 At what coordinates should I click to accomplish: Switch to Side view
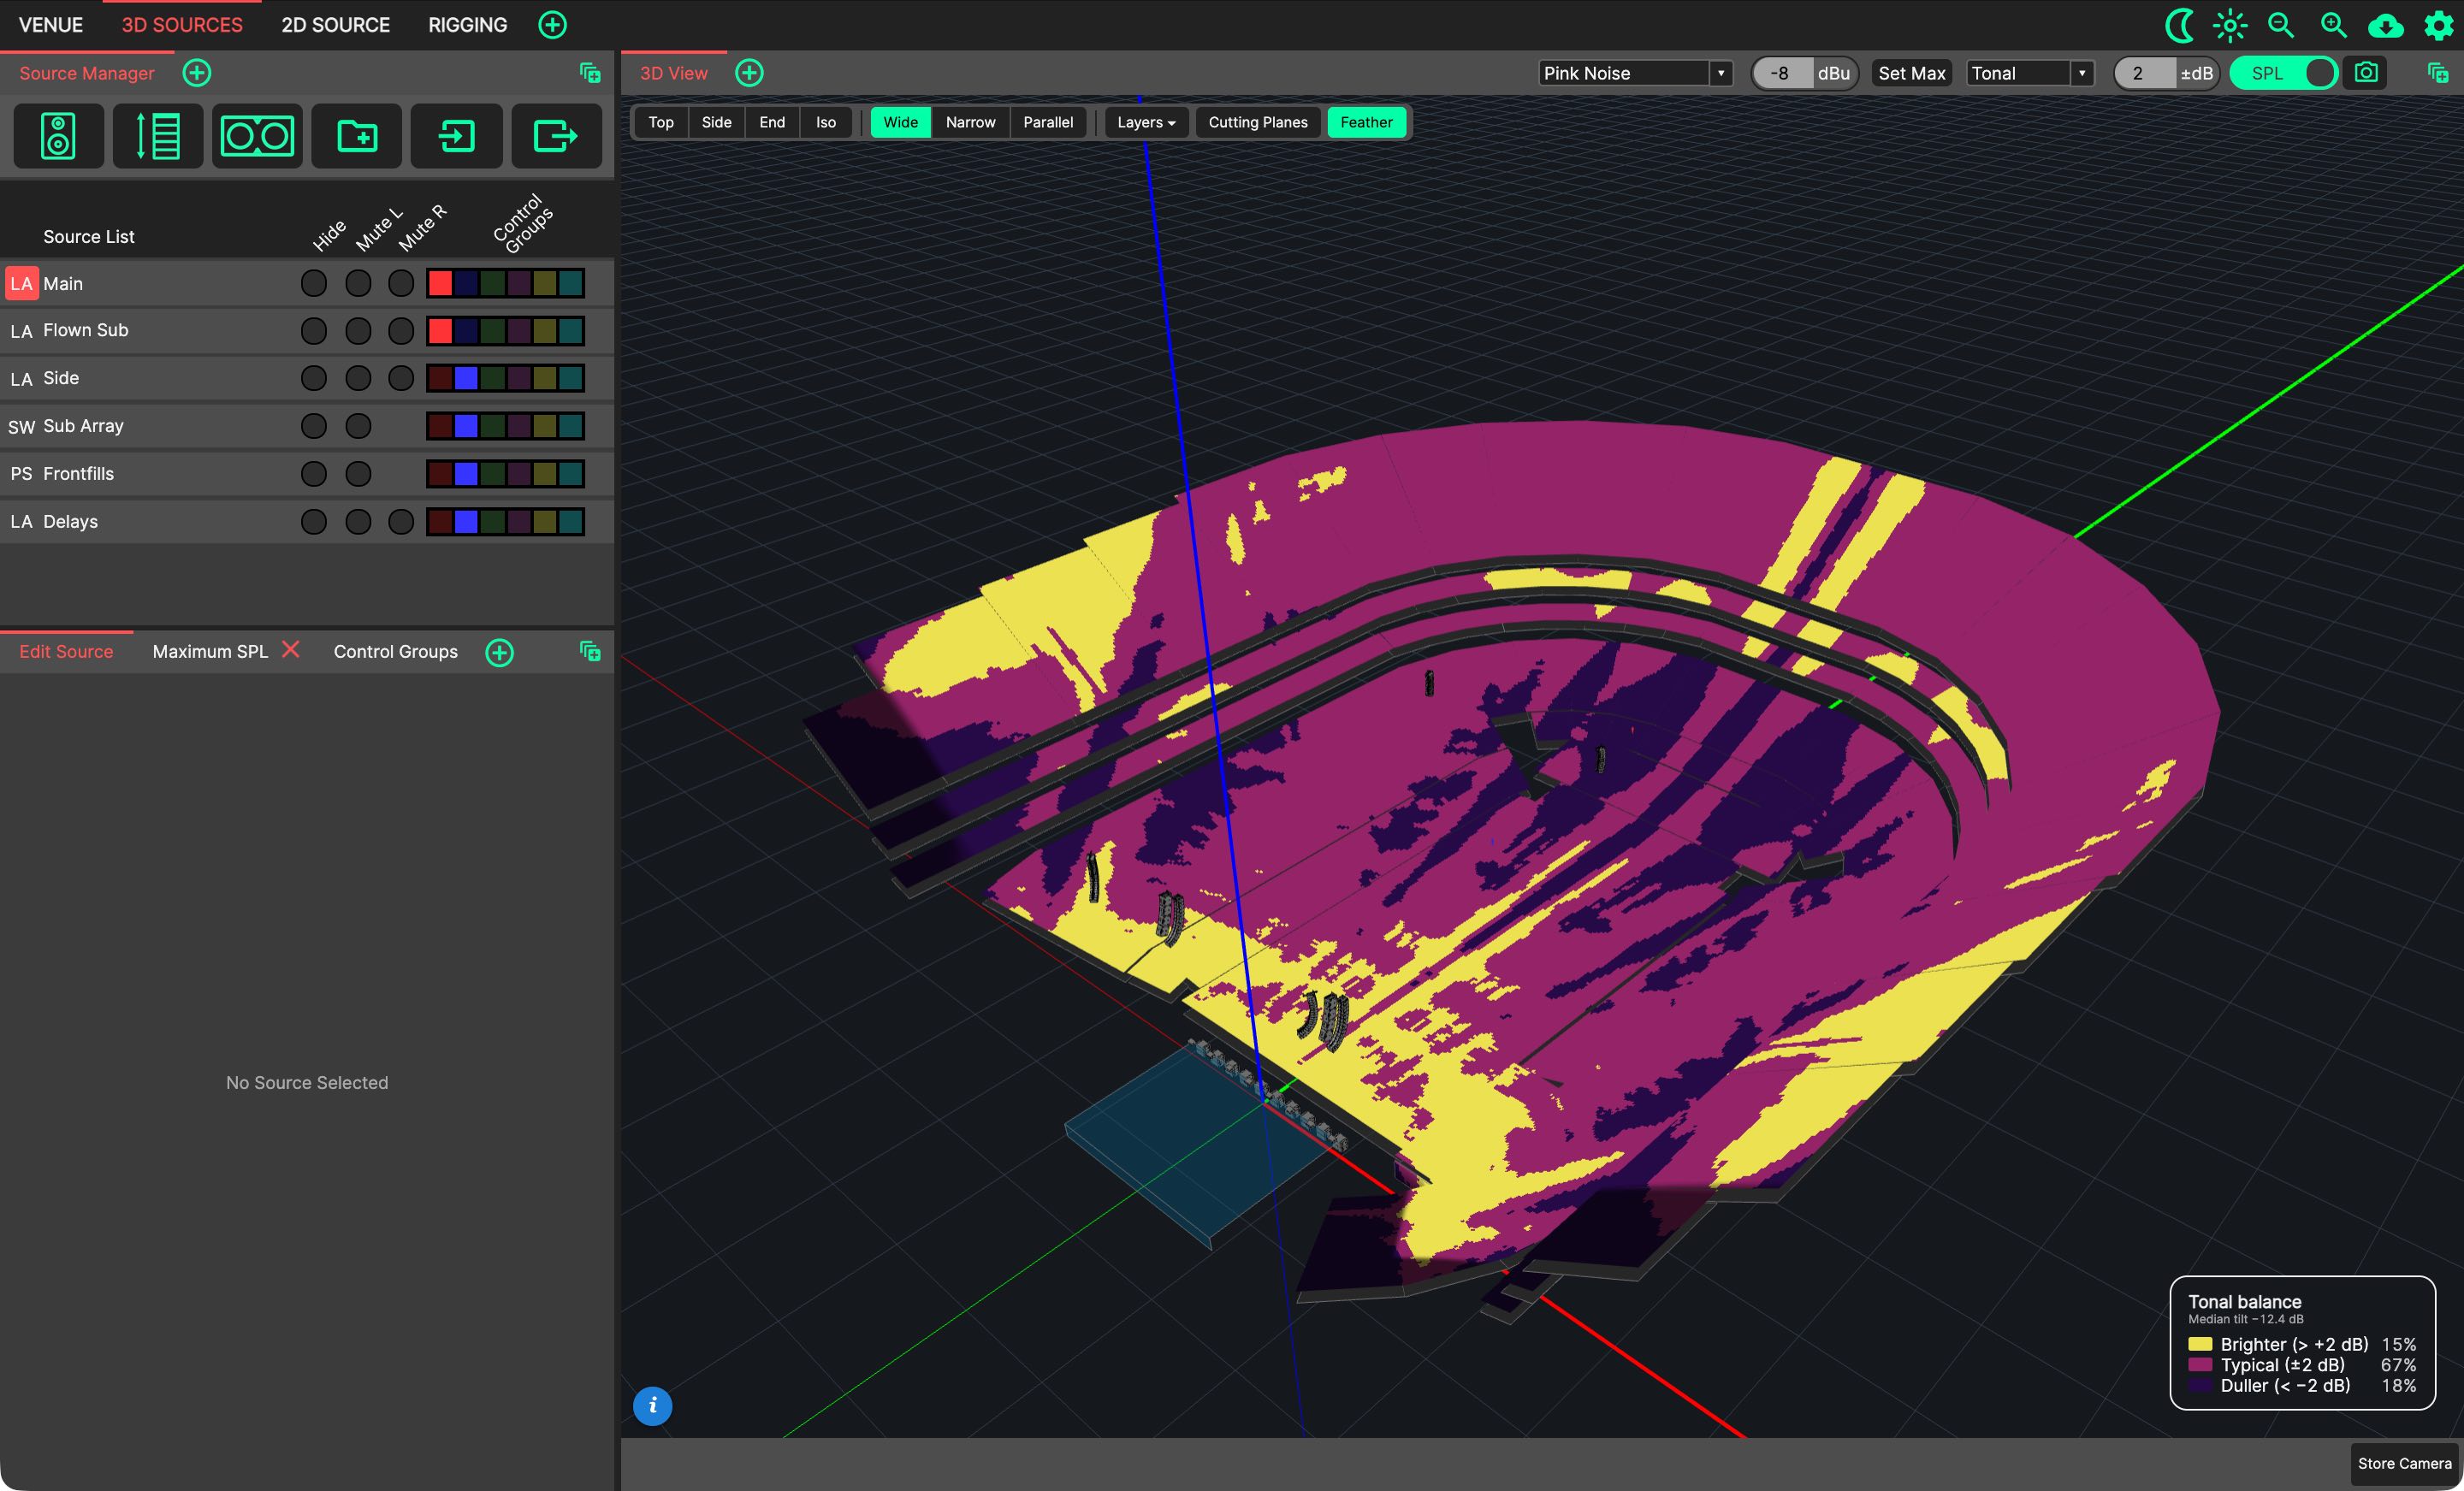click(x=716, y=122)
